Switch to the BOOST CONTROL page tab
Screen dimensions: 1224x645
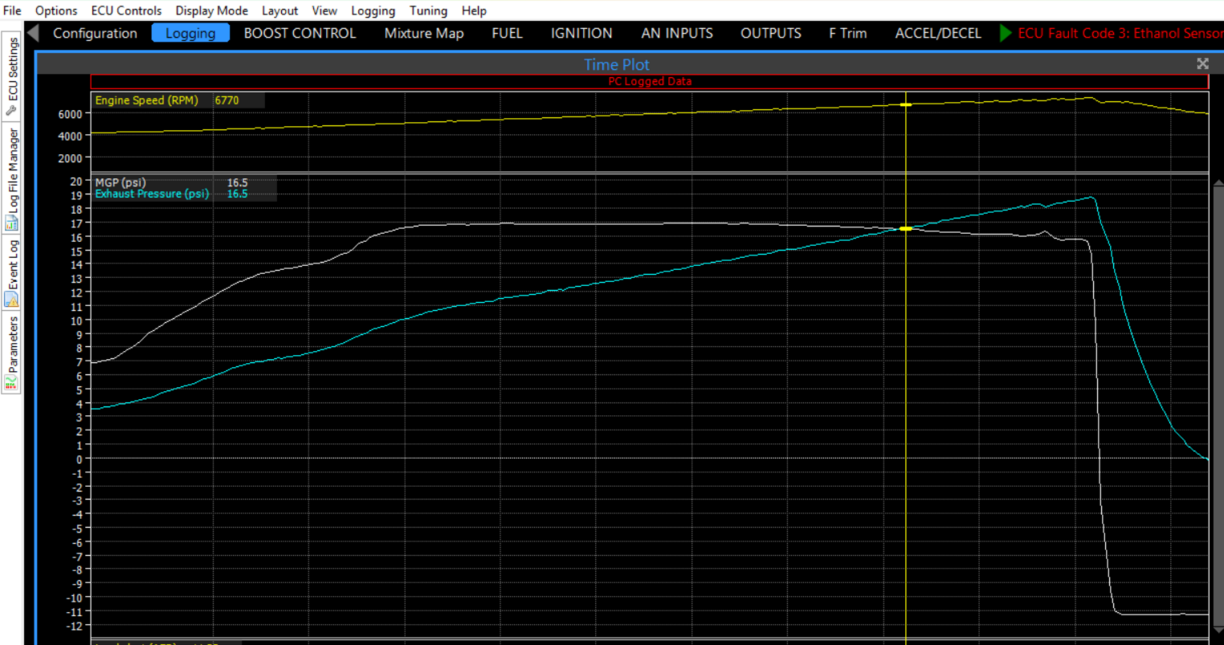pos(299,33)
